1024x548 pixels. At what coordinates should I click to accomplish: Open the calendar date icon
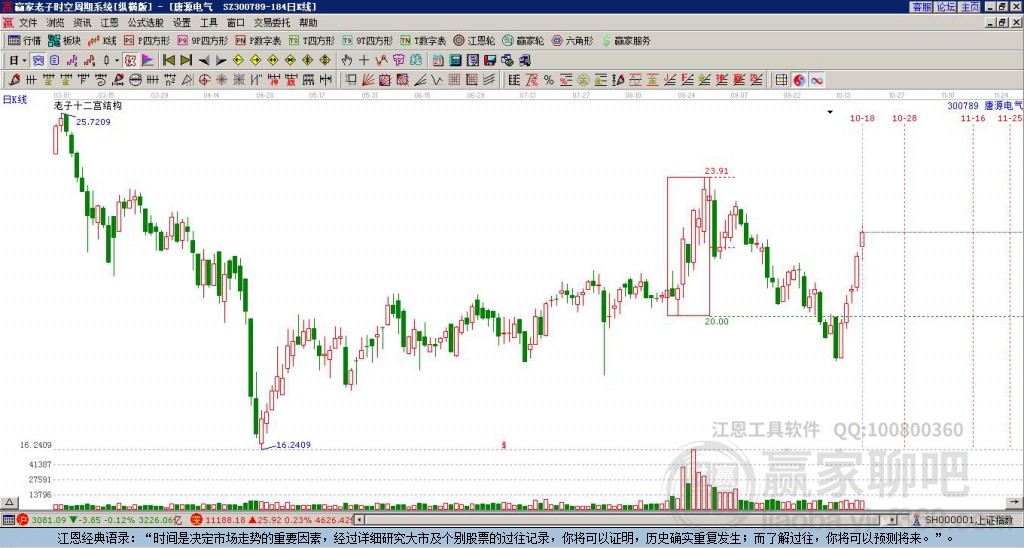(x=438, y=61)
